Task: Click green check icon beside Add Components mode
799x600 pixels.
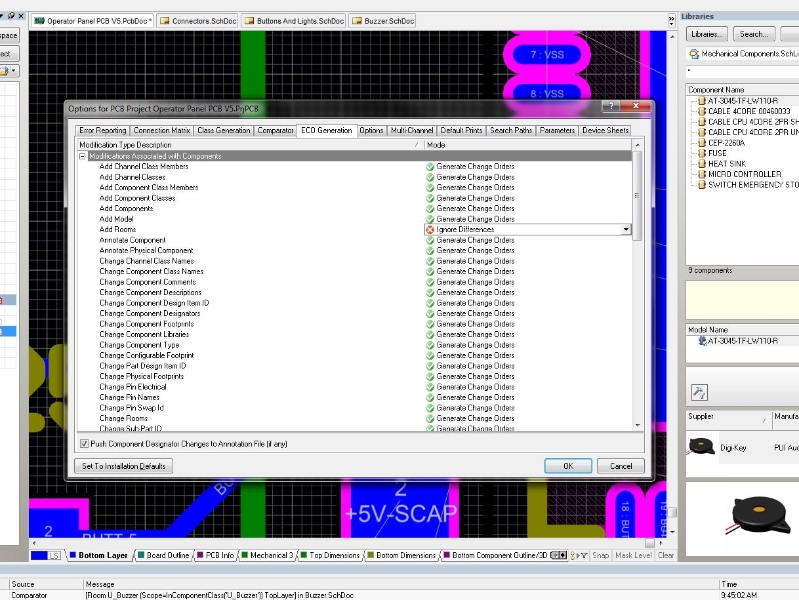Action: (430, 208)
